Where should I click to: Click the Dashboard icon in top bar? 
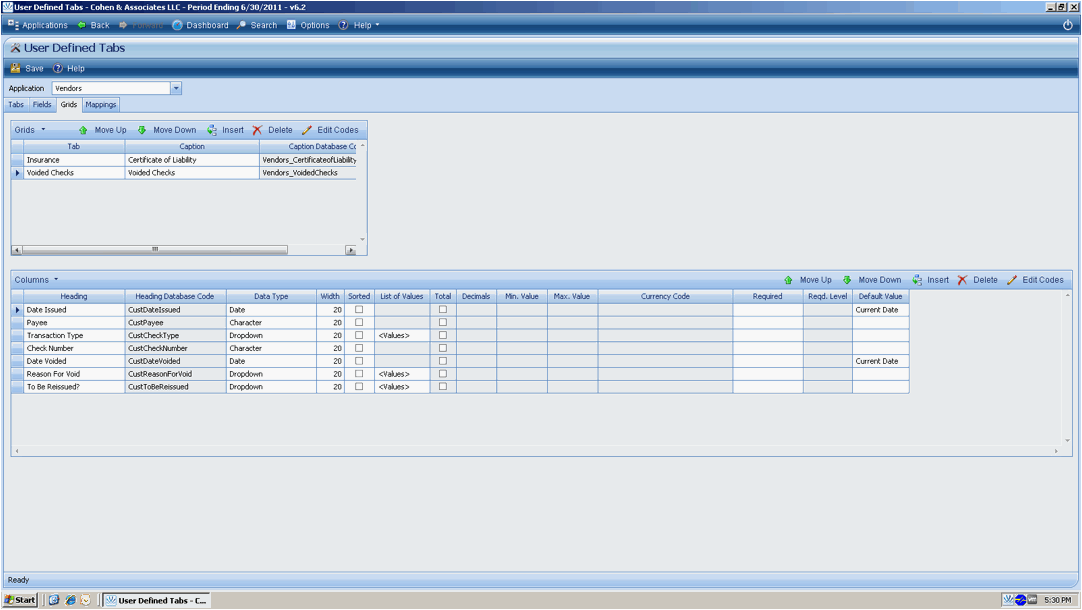click(177, 25)
